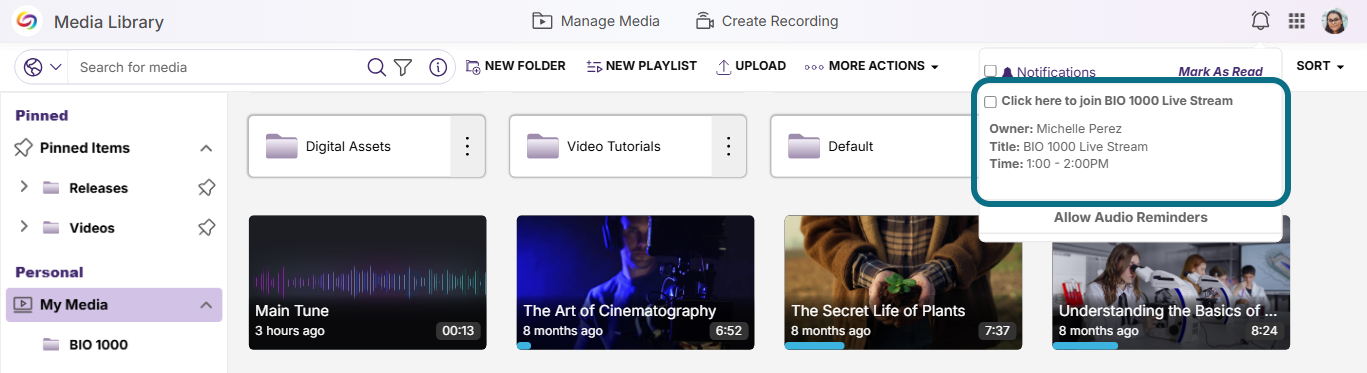Create a New Folder
Screen dimensions: 1367x373
pyautogui.click(x=516, y=66)
